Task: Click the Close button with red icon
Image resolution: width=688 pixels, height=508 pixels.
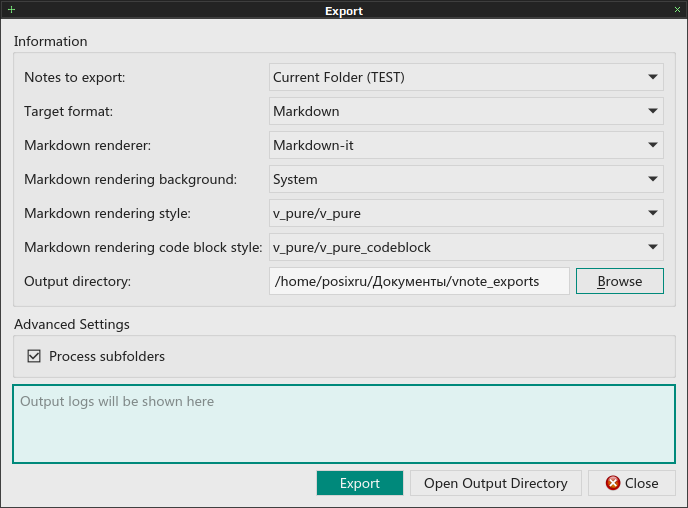Action: [632, 483]
